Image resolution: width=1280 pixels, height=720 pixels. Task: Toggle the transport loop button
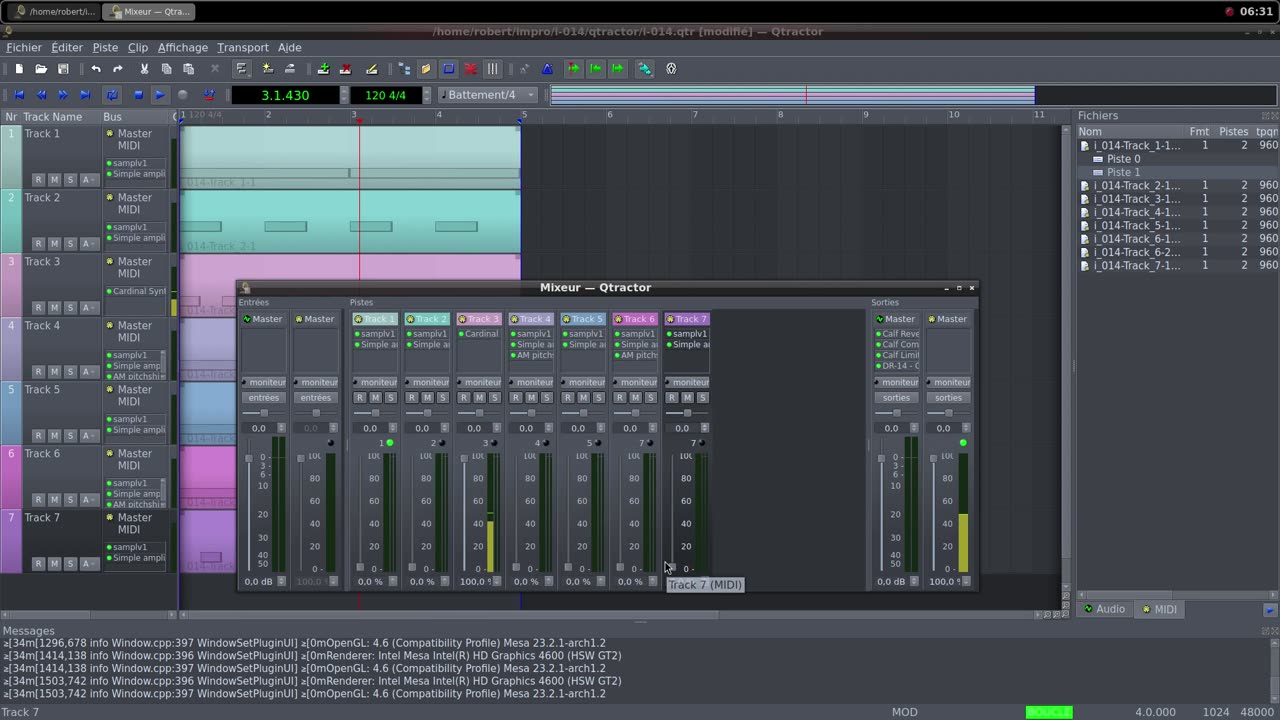pyautogui.click(x=112, y=95)
